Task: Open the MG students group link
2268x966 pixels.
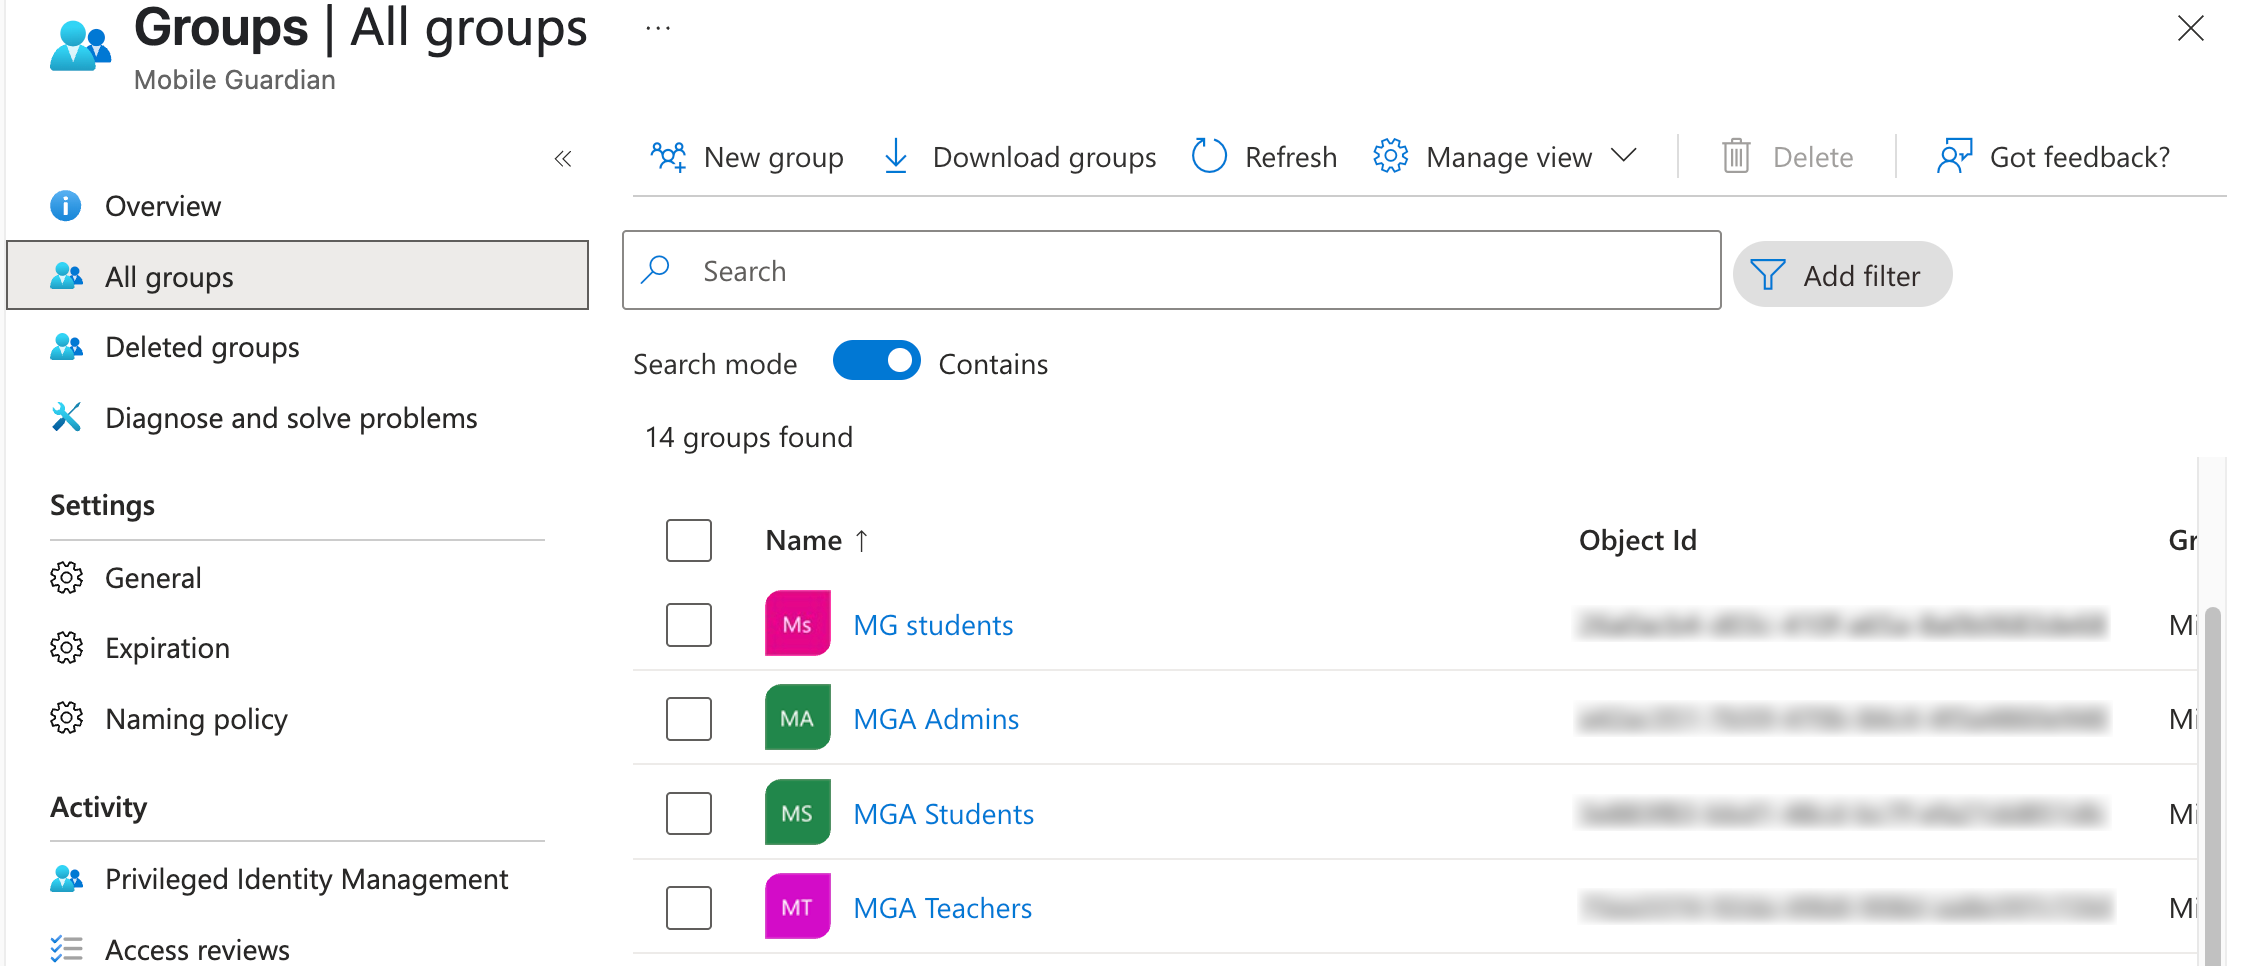Action: pos(933,625)
